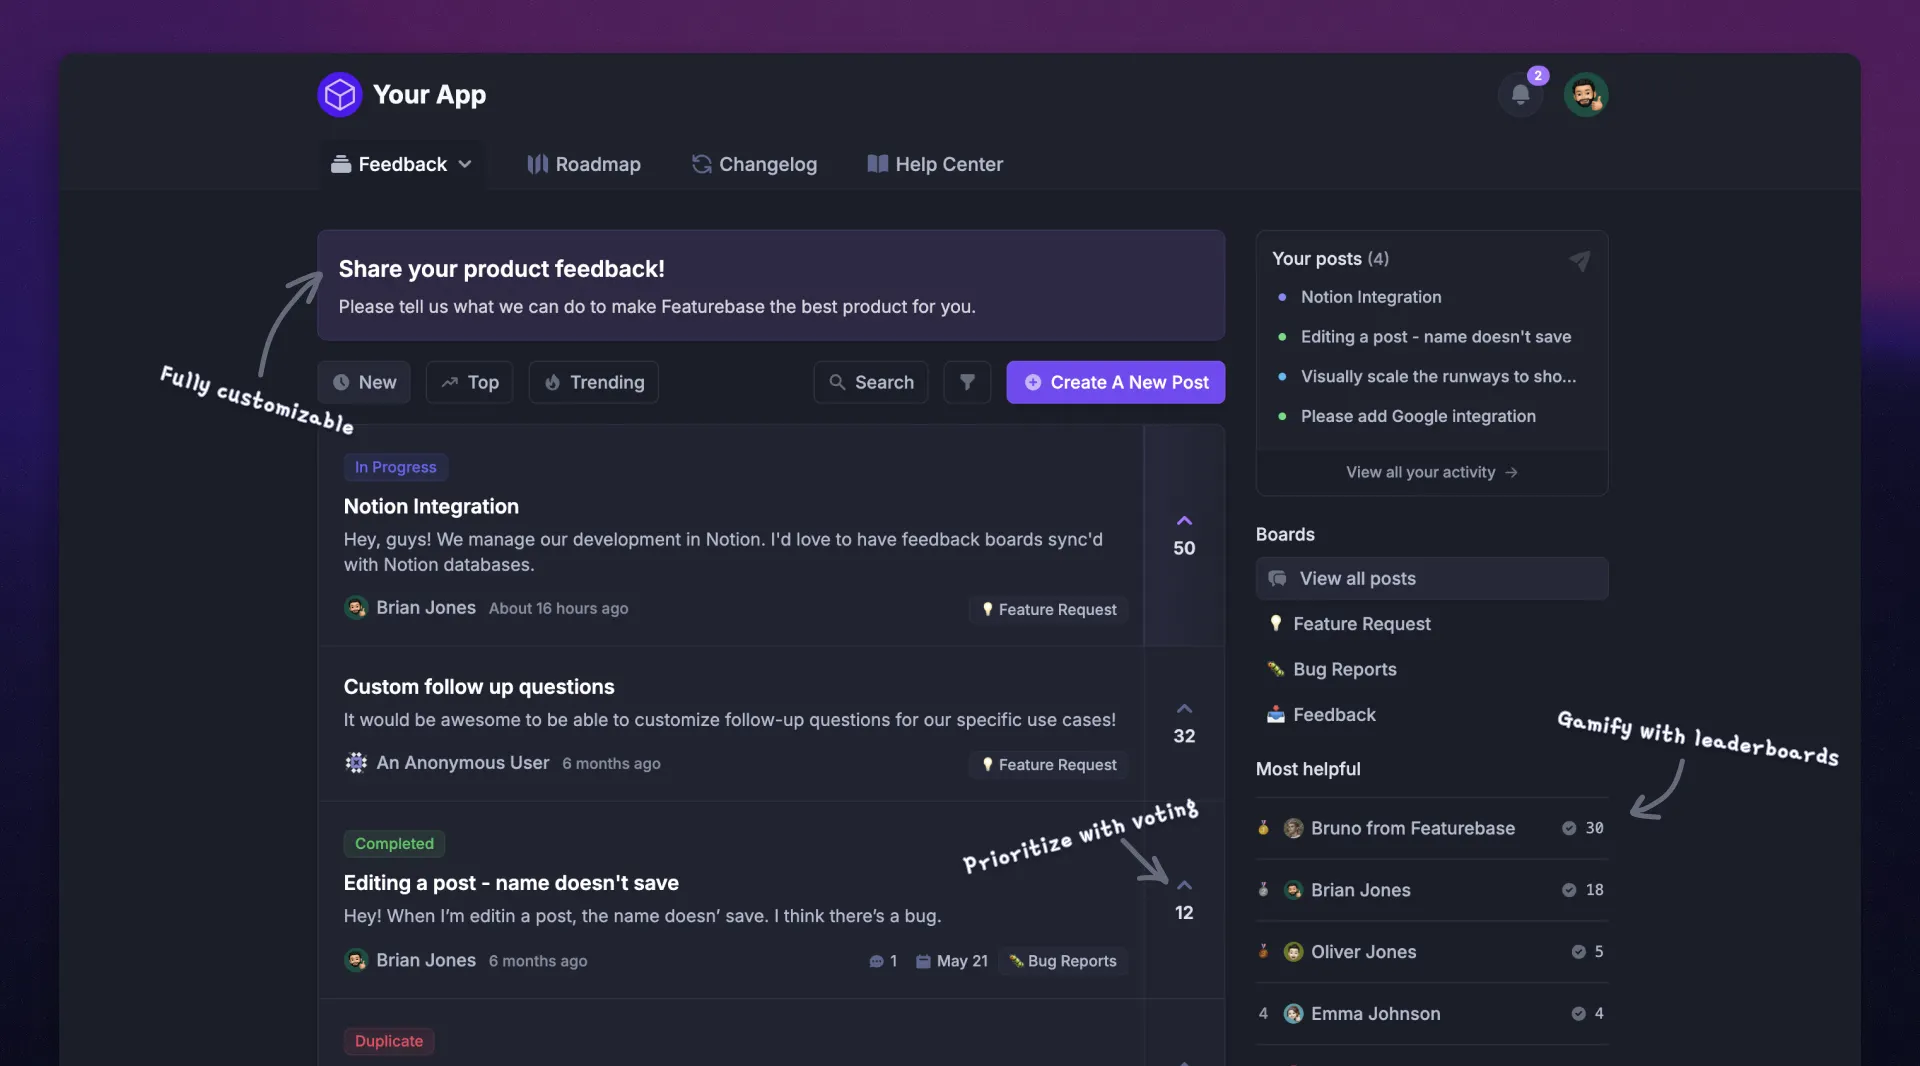Select View all posts board
Image resolution: width=1920 pixels, height=1066 pixels.
tap(1432, 578)
